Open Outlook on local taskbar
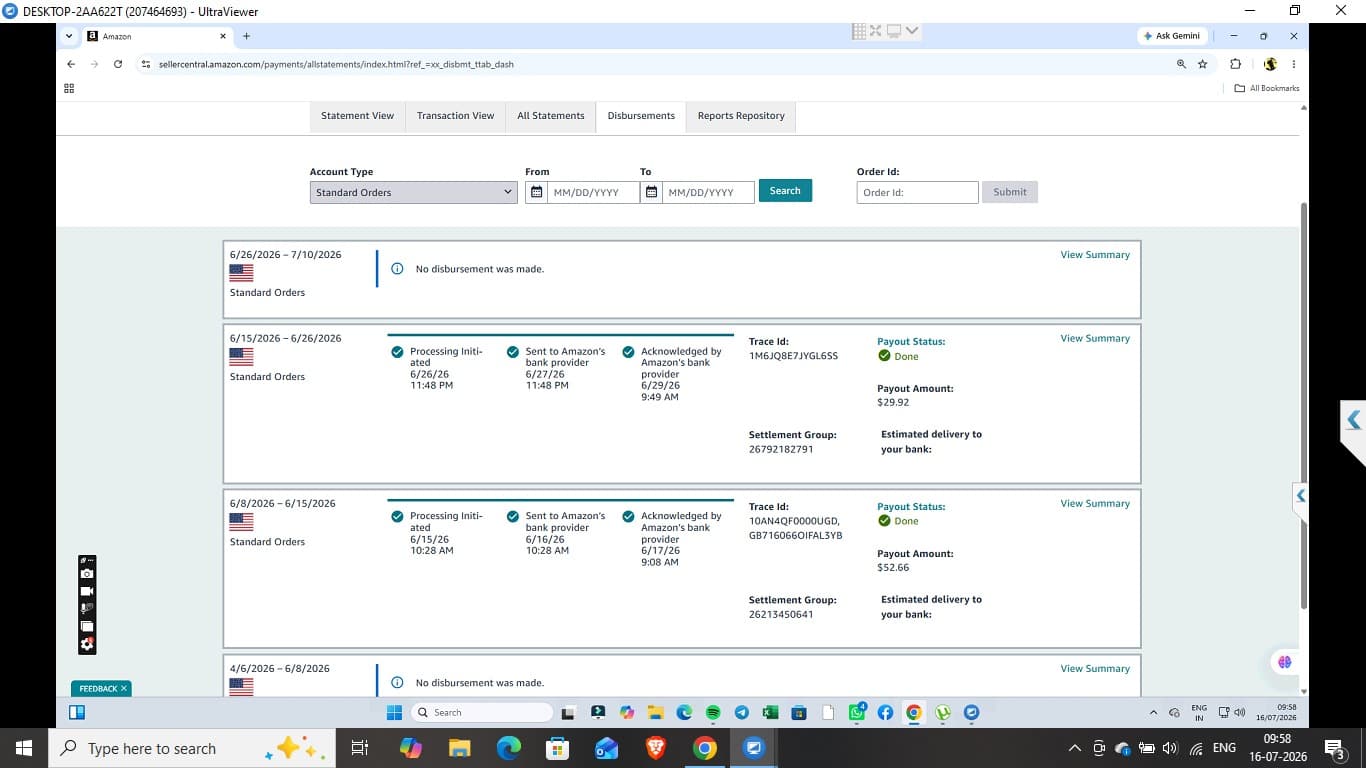 pos(606,748)
